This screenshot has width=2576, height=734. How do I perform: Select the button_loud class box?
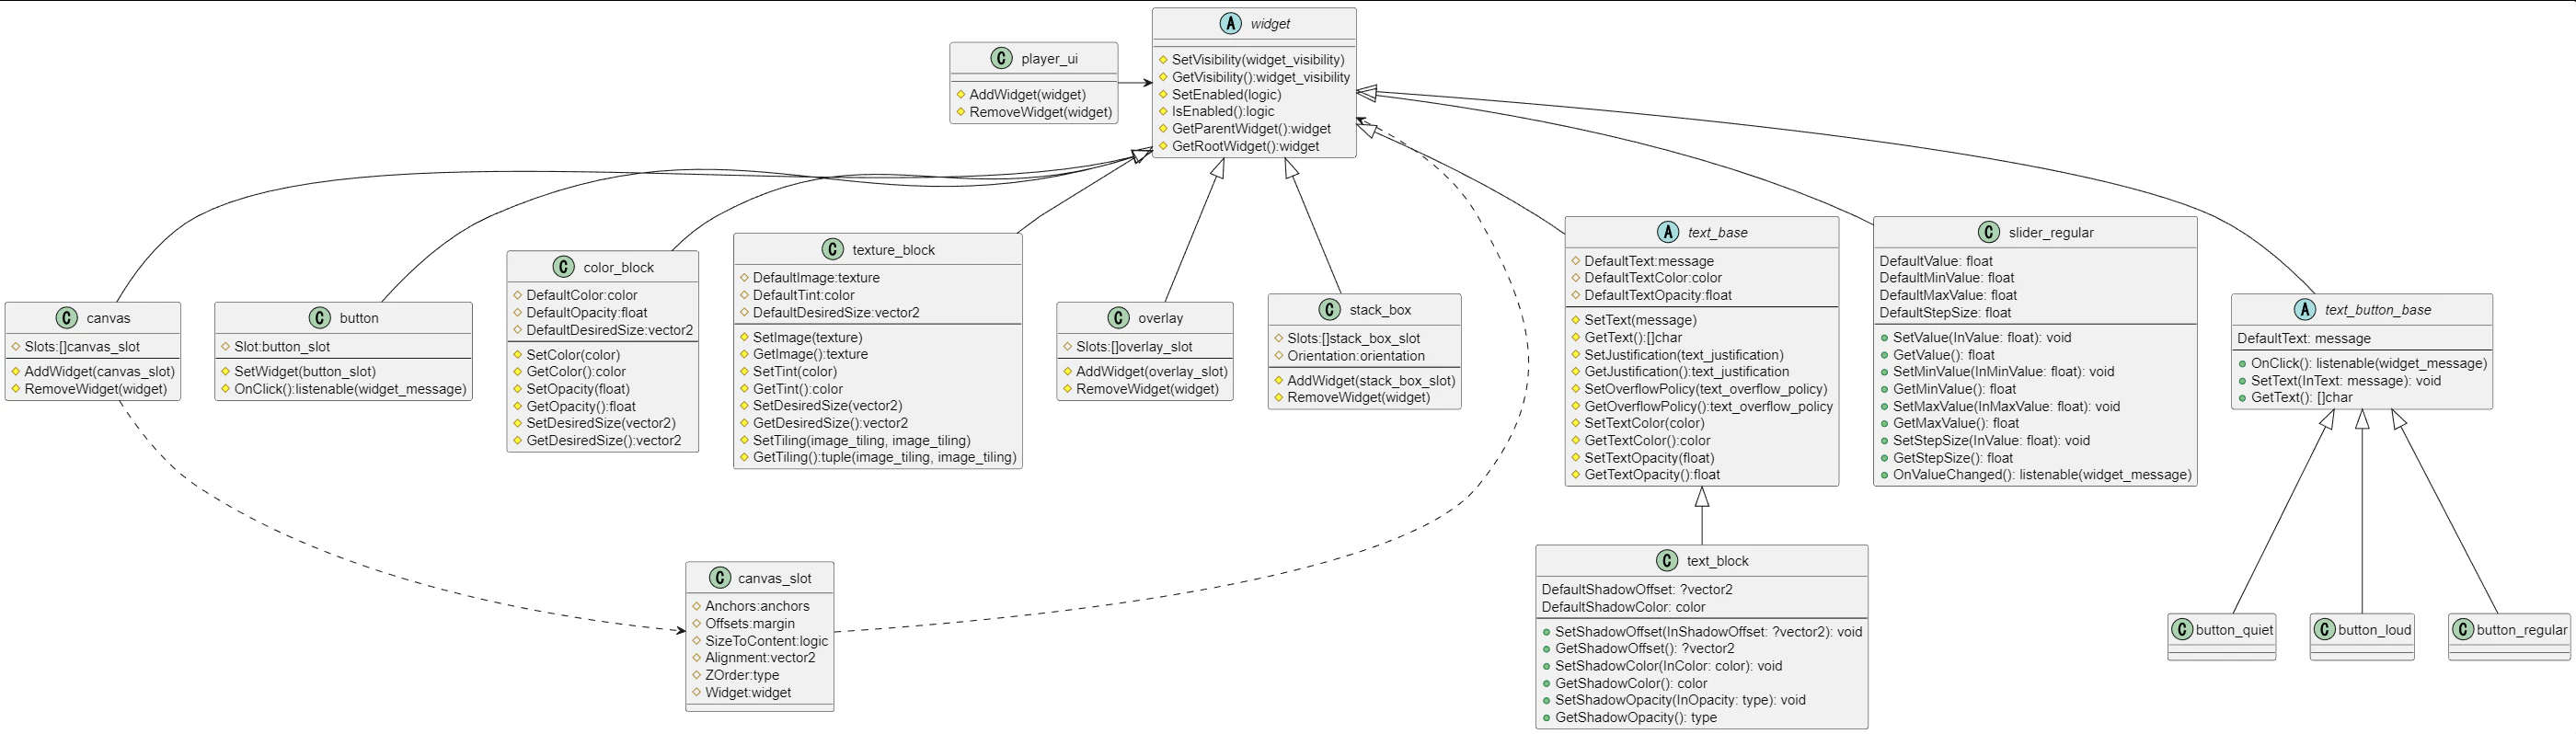pos(2362,636)
